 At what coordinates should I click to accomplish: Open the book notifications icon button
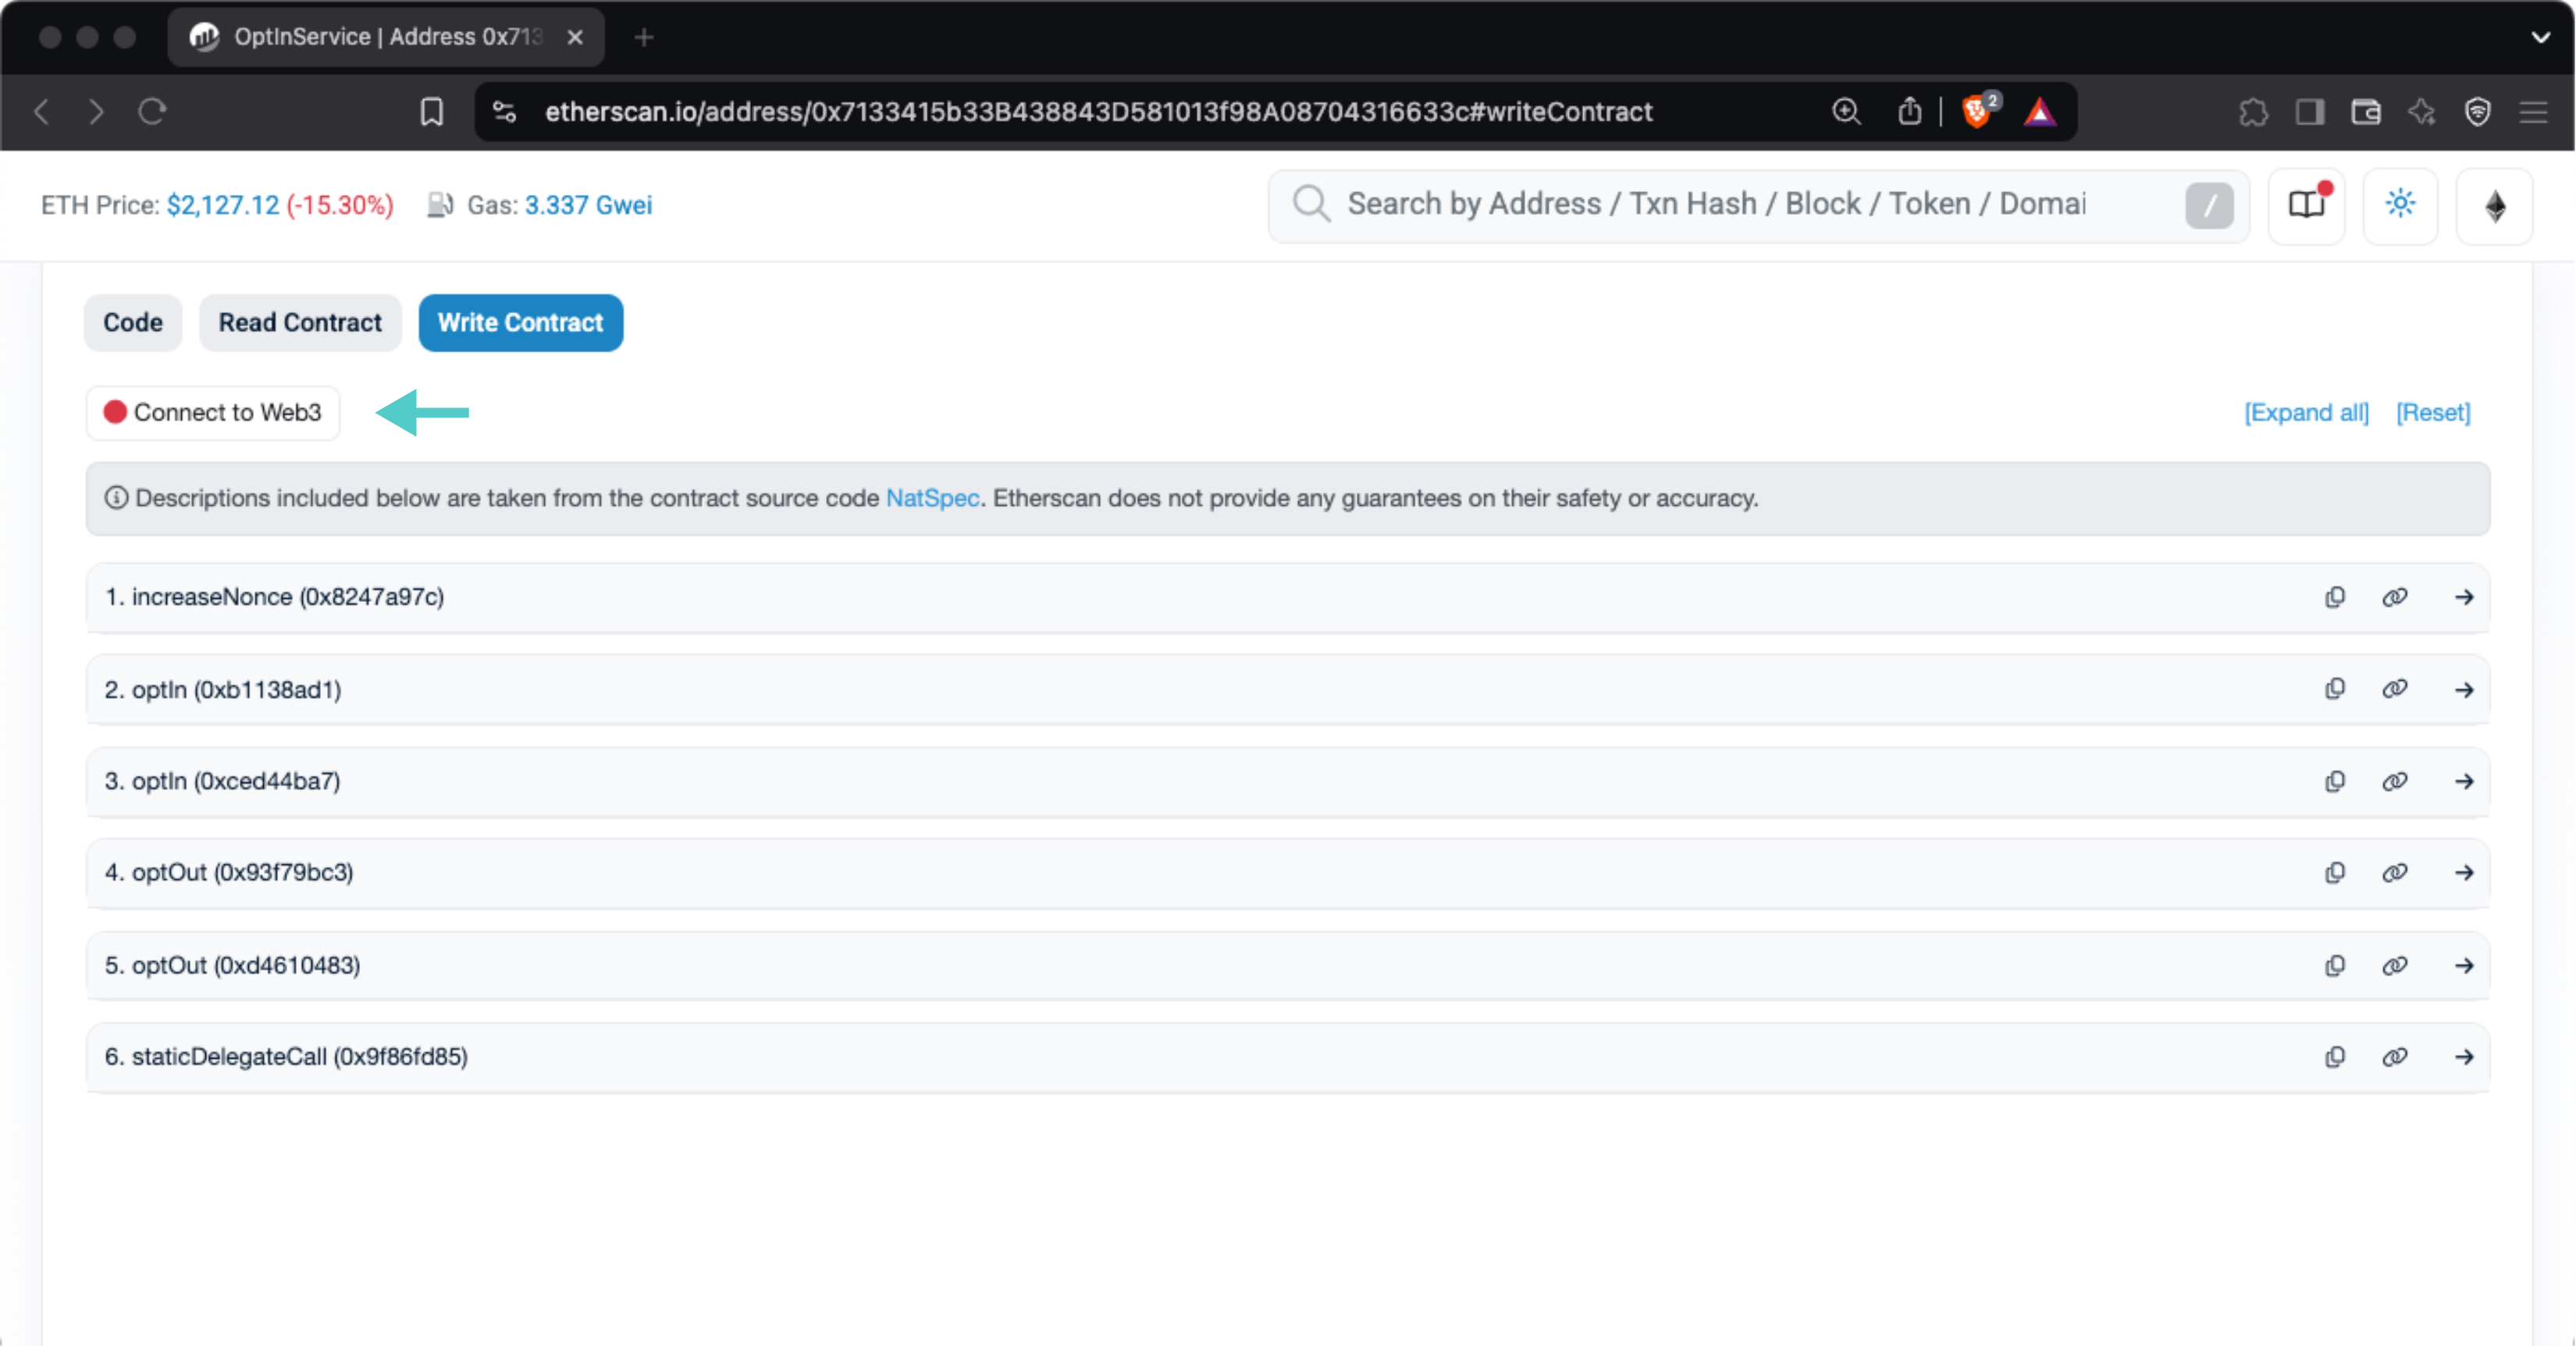tap(2306, 206)
